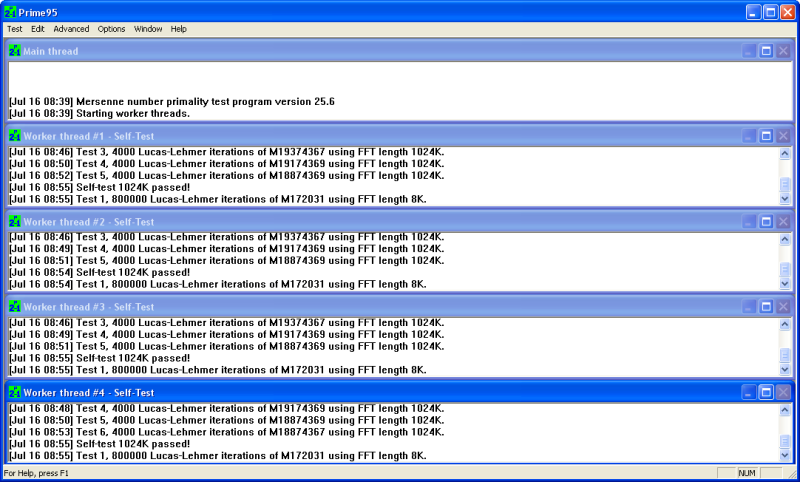Minimize the Main thread child window
This screenshot has width=800, height=482.
(749, 51)
